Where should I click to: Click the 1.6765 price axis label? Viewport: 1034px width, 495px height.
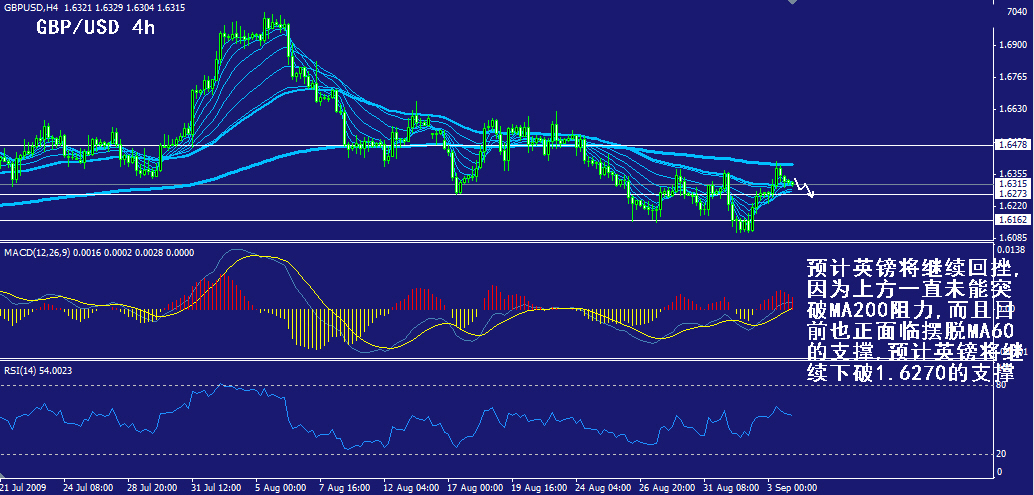coord(1012,78)
